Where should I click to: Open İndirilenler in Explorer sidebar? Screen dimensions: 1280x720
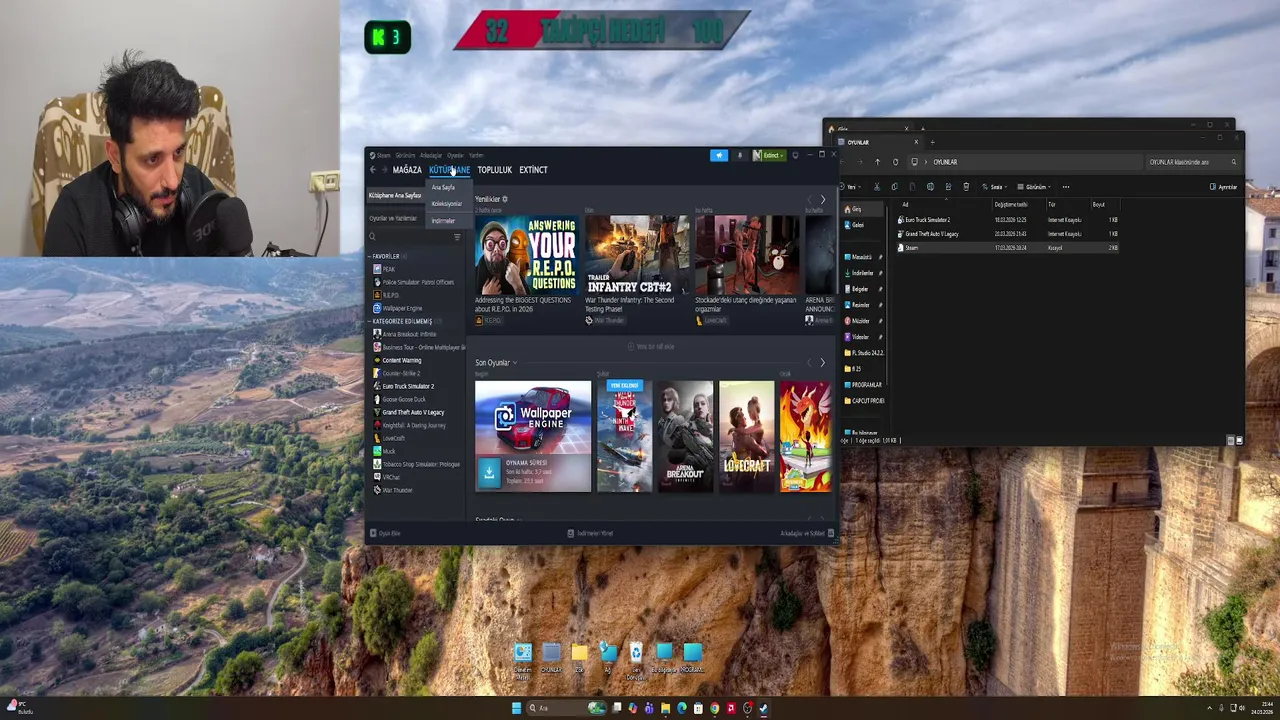tap(863, 273)
